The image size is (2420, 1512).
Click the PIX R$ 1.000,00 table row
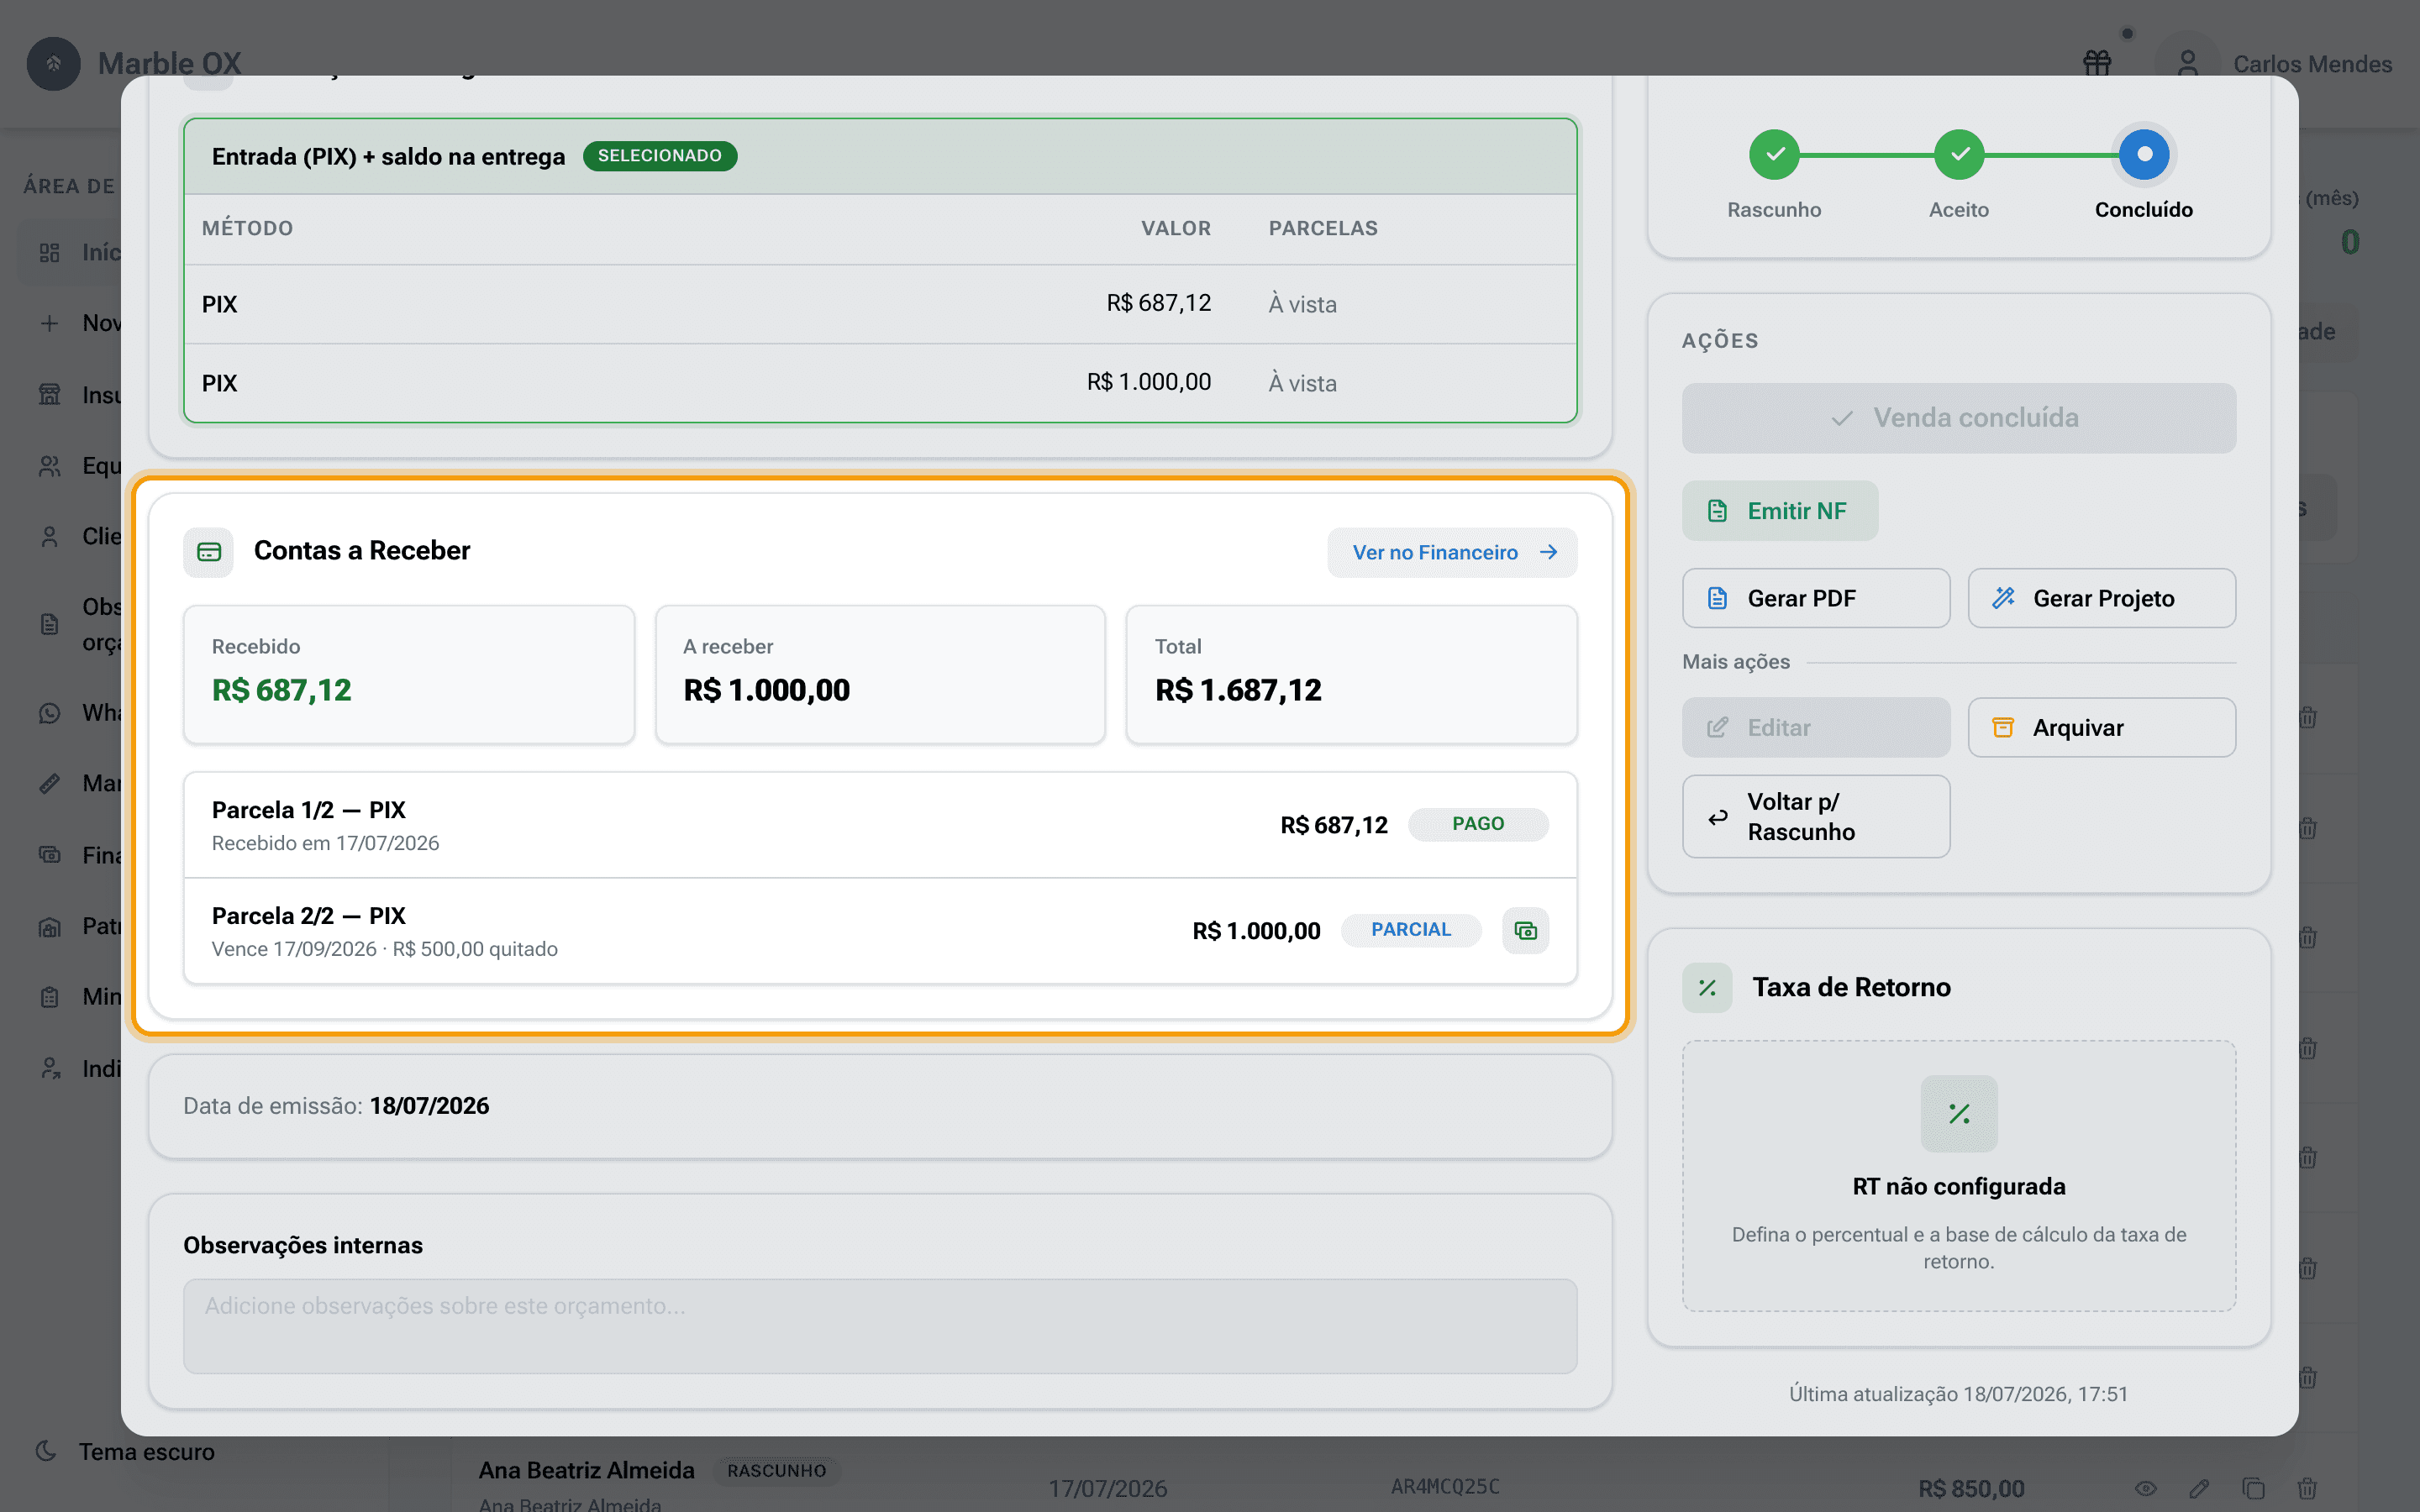(x=880, y=383)
